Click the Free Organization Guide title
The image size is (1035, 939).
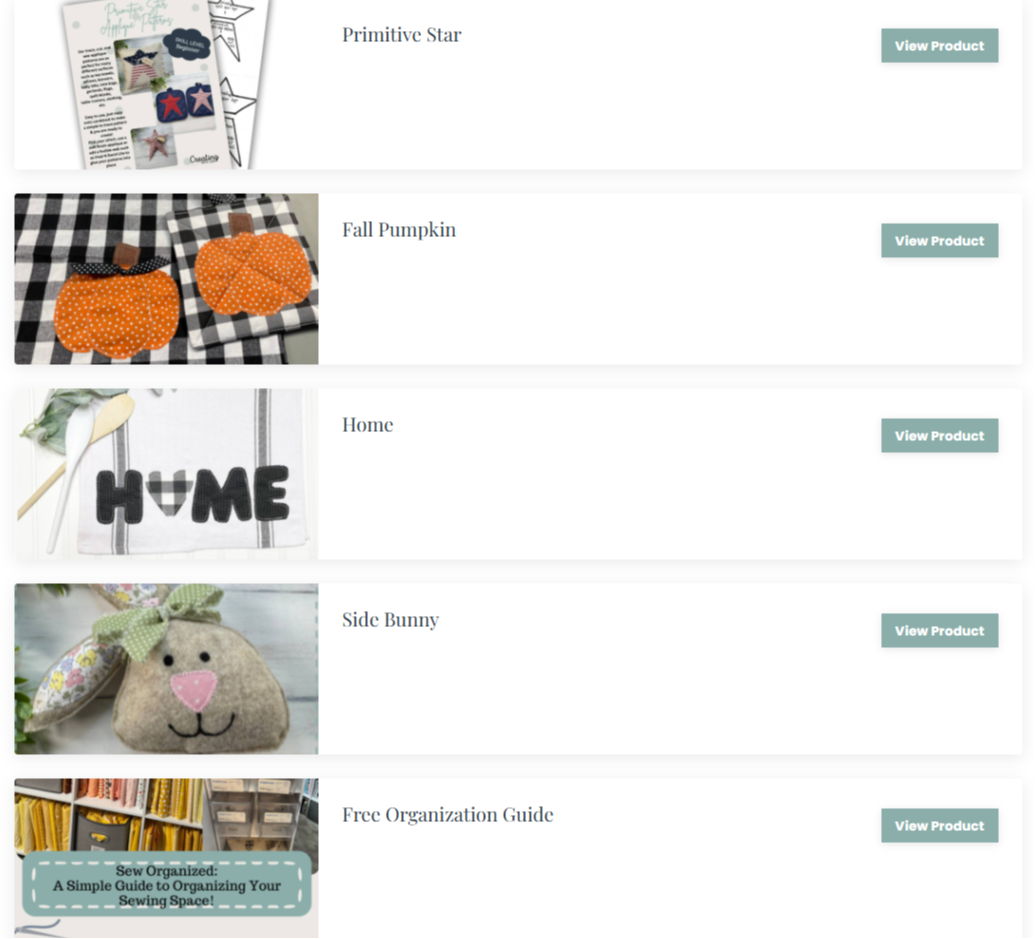(448, 814)
